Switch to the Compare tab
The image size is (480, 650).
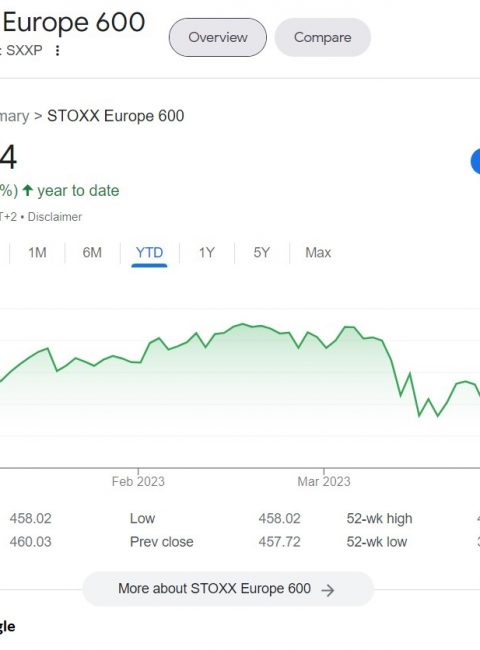(x=322, y=37)
